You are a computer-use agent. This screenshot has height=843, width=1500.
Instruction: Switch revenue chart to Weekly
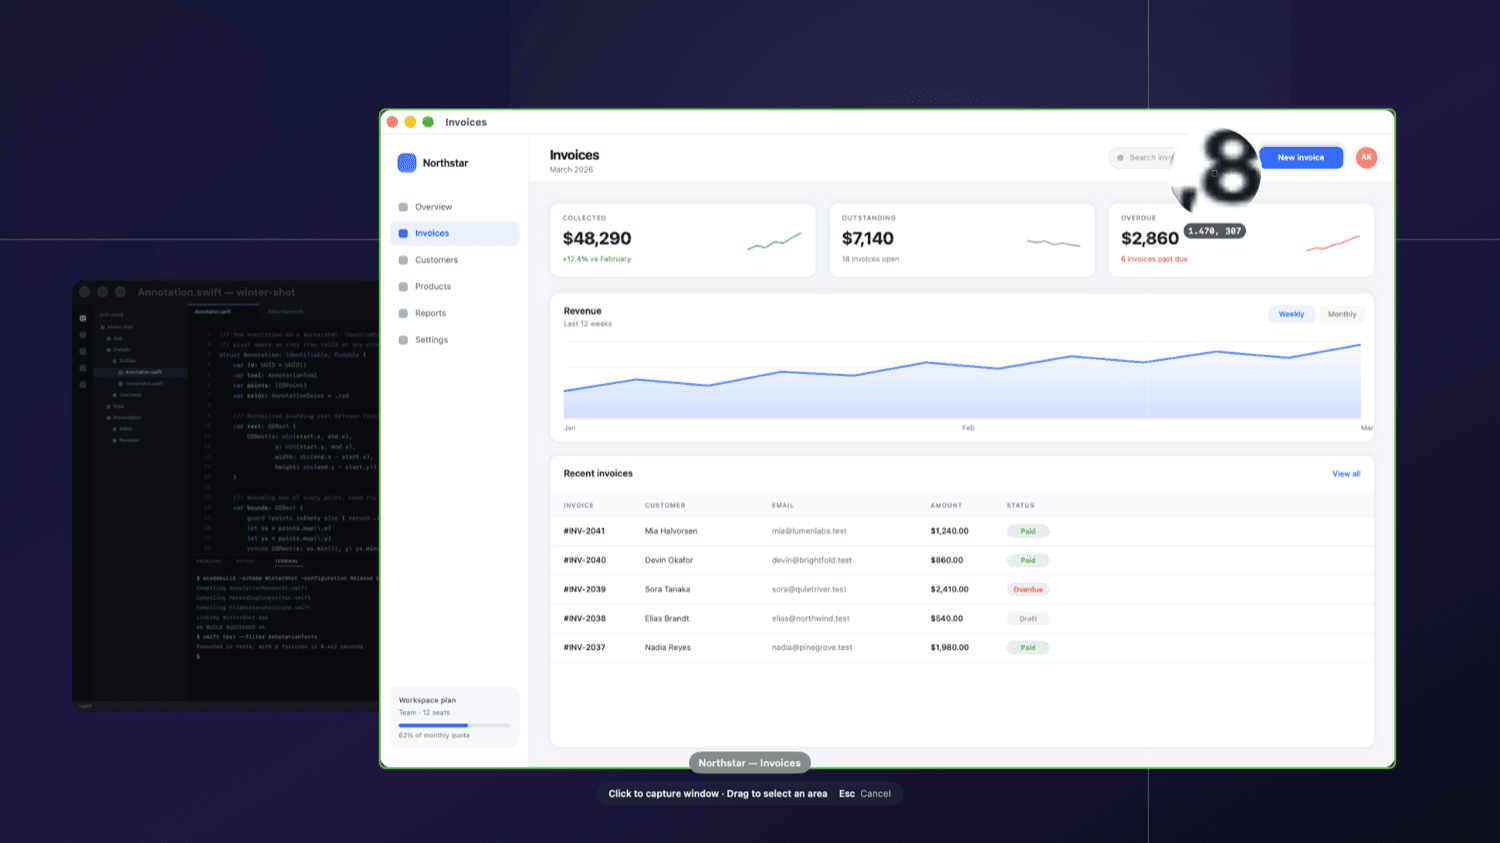[x=1291, y=314]
